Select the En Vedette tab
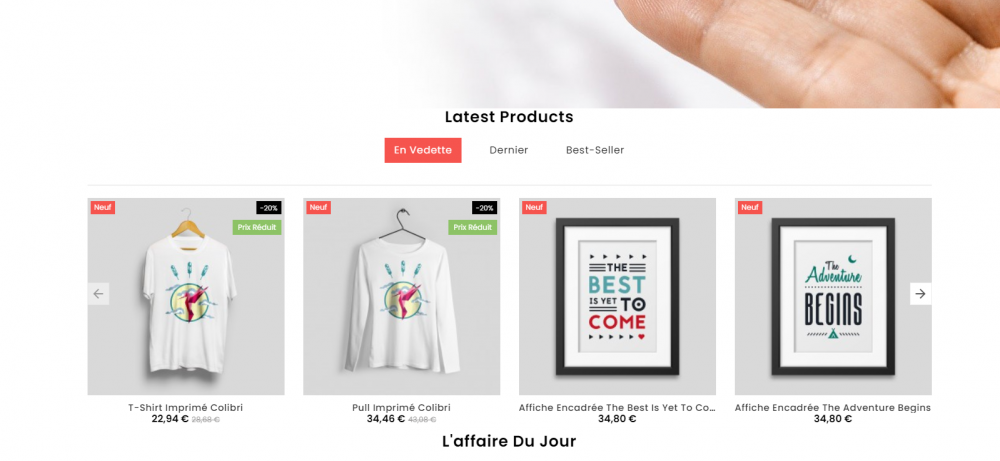1000x461 pixels. (423, 150)
